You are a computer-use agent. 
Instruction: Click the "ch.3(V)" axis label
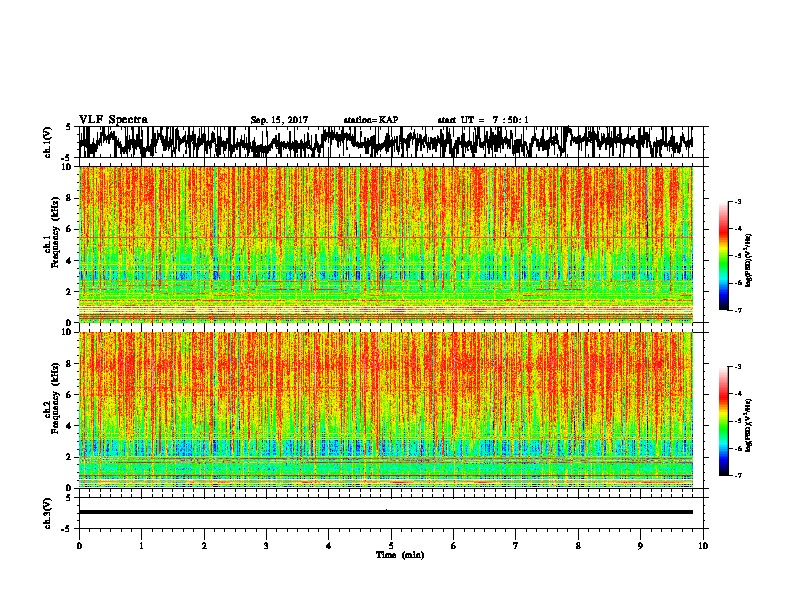tap(48, 513)
